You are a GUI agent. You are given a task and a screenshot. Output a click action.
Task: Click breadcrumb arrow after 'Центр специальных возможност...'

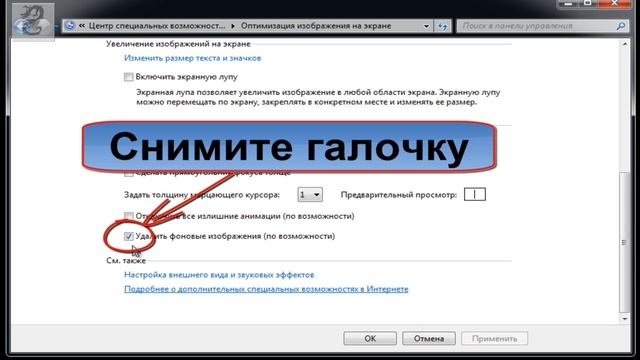coord(233,26)
